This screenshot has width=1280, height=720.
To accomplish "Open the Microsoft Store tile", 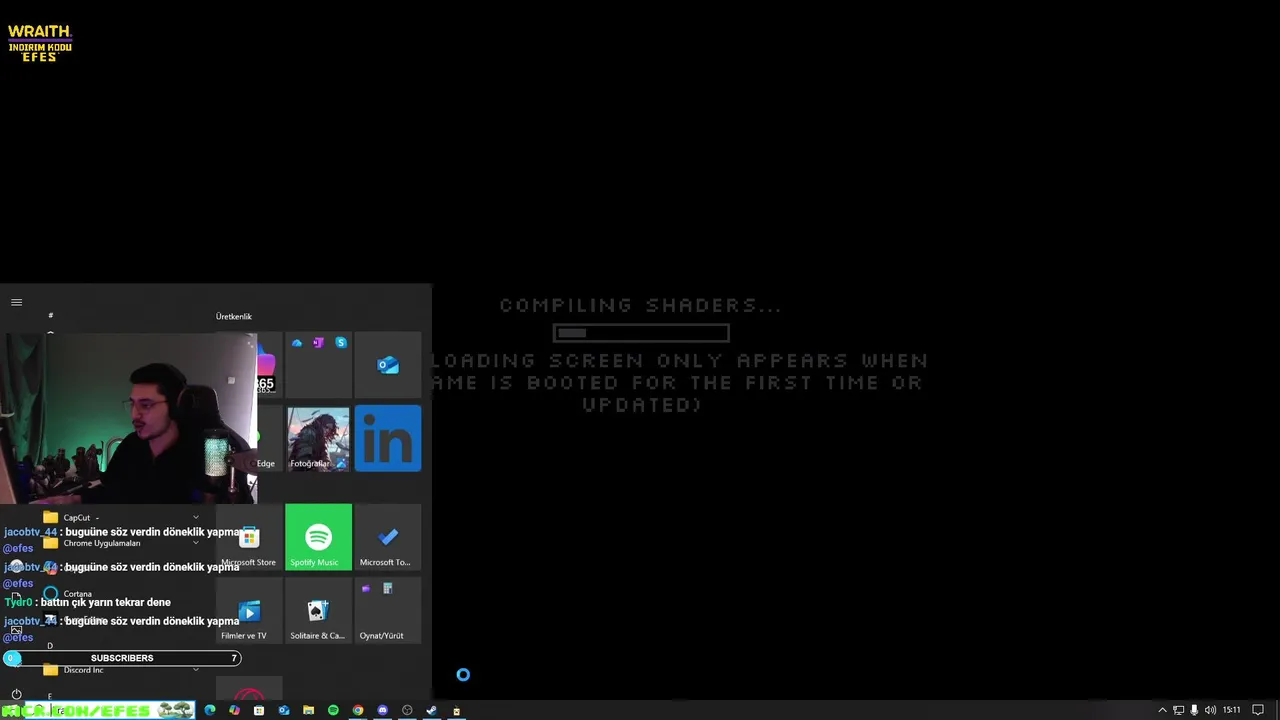I will [x=249, y=537].
